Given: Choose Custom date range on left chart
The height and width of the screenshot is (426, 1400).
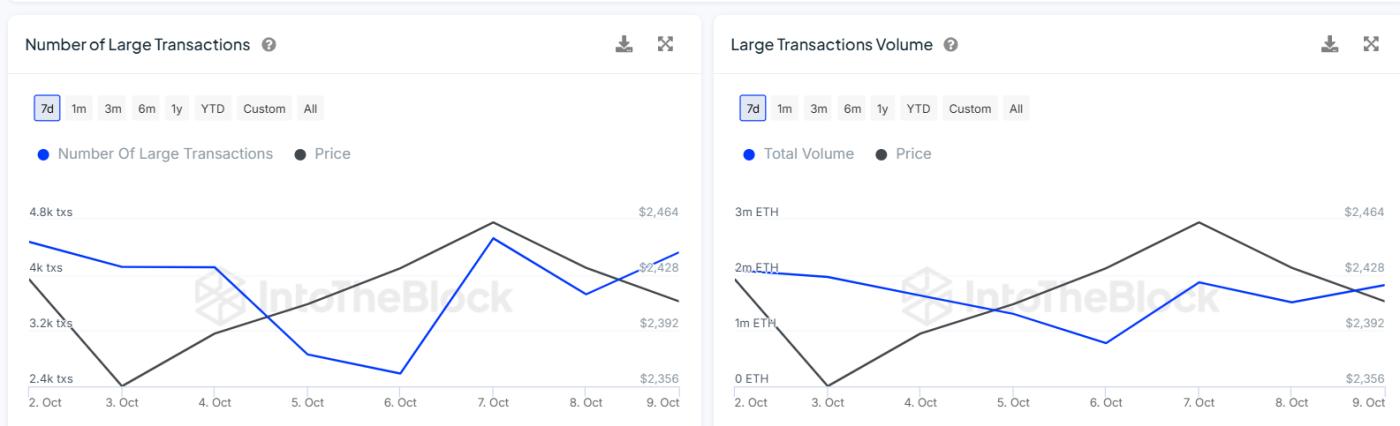Looking at the screenshot, I should [x=265, y=109].
